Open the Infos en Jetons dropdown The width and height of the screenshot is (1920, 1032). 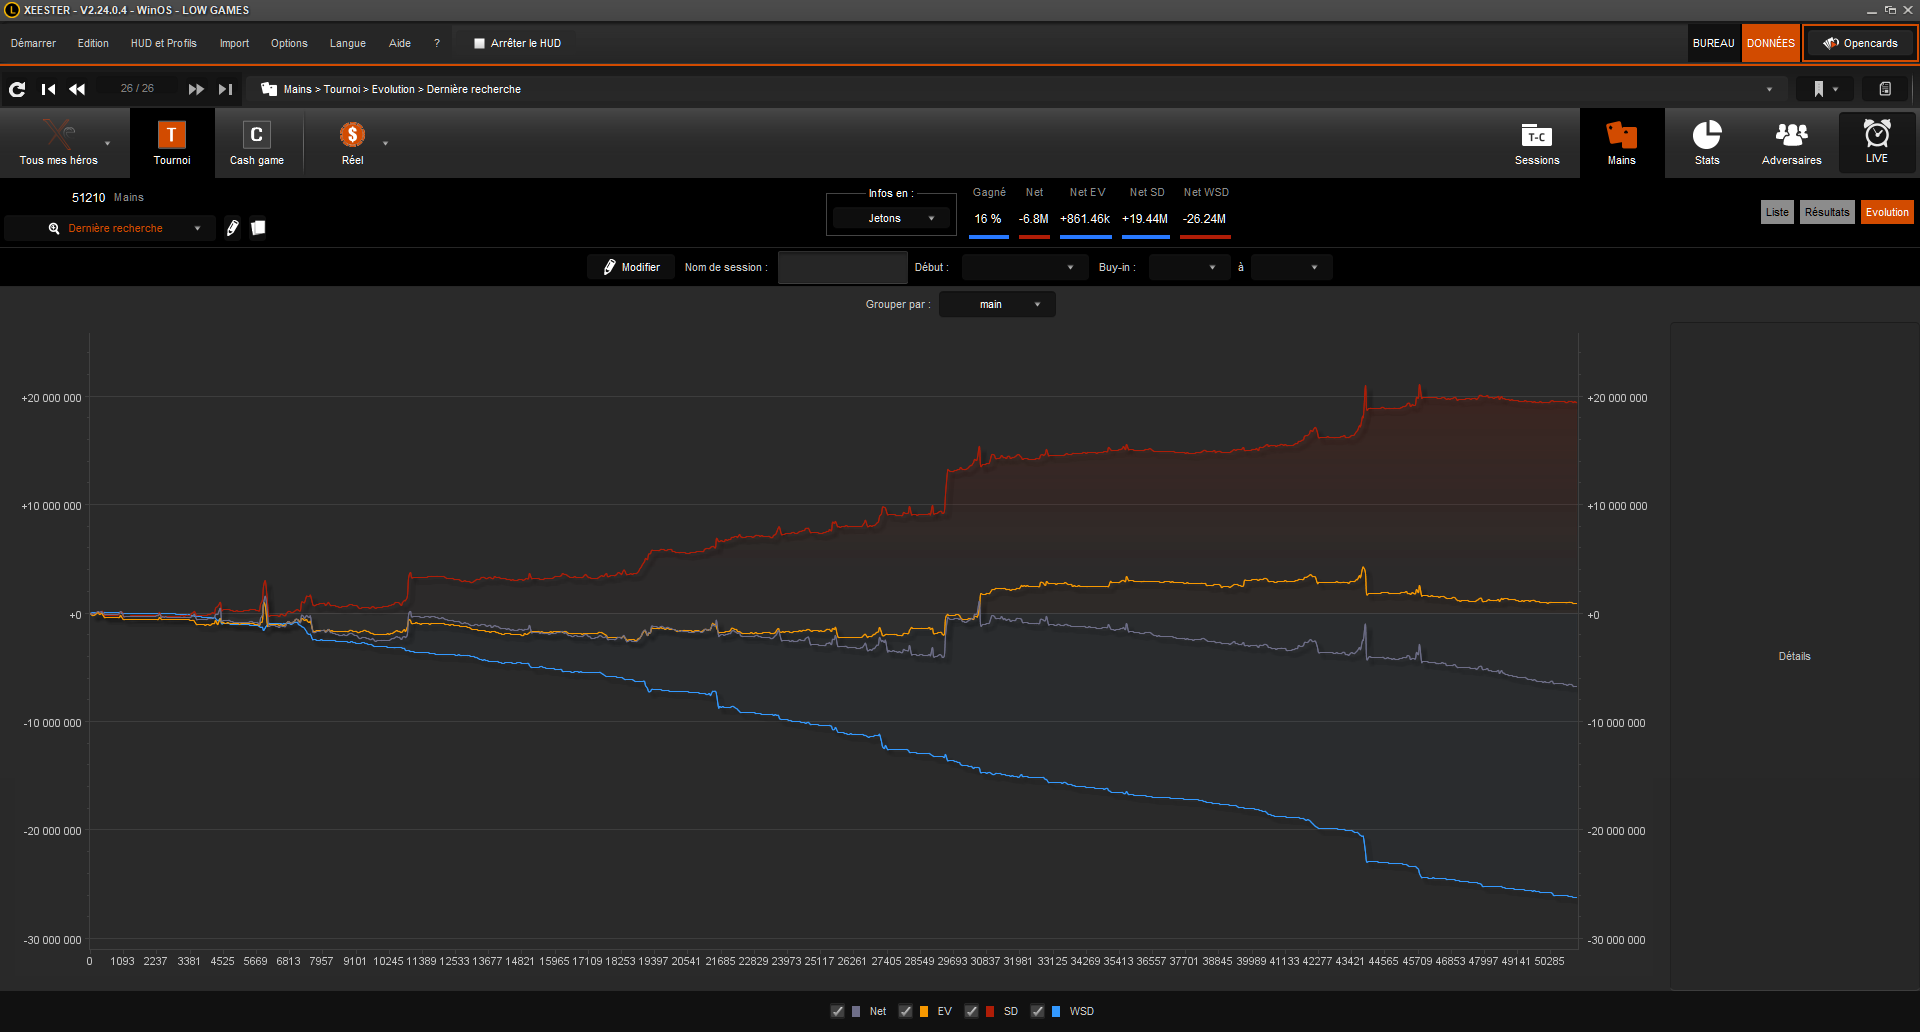891,218
